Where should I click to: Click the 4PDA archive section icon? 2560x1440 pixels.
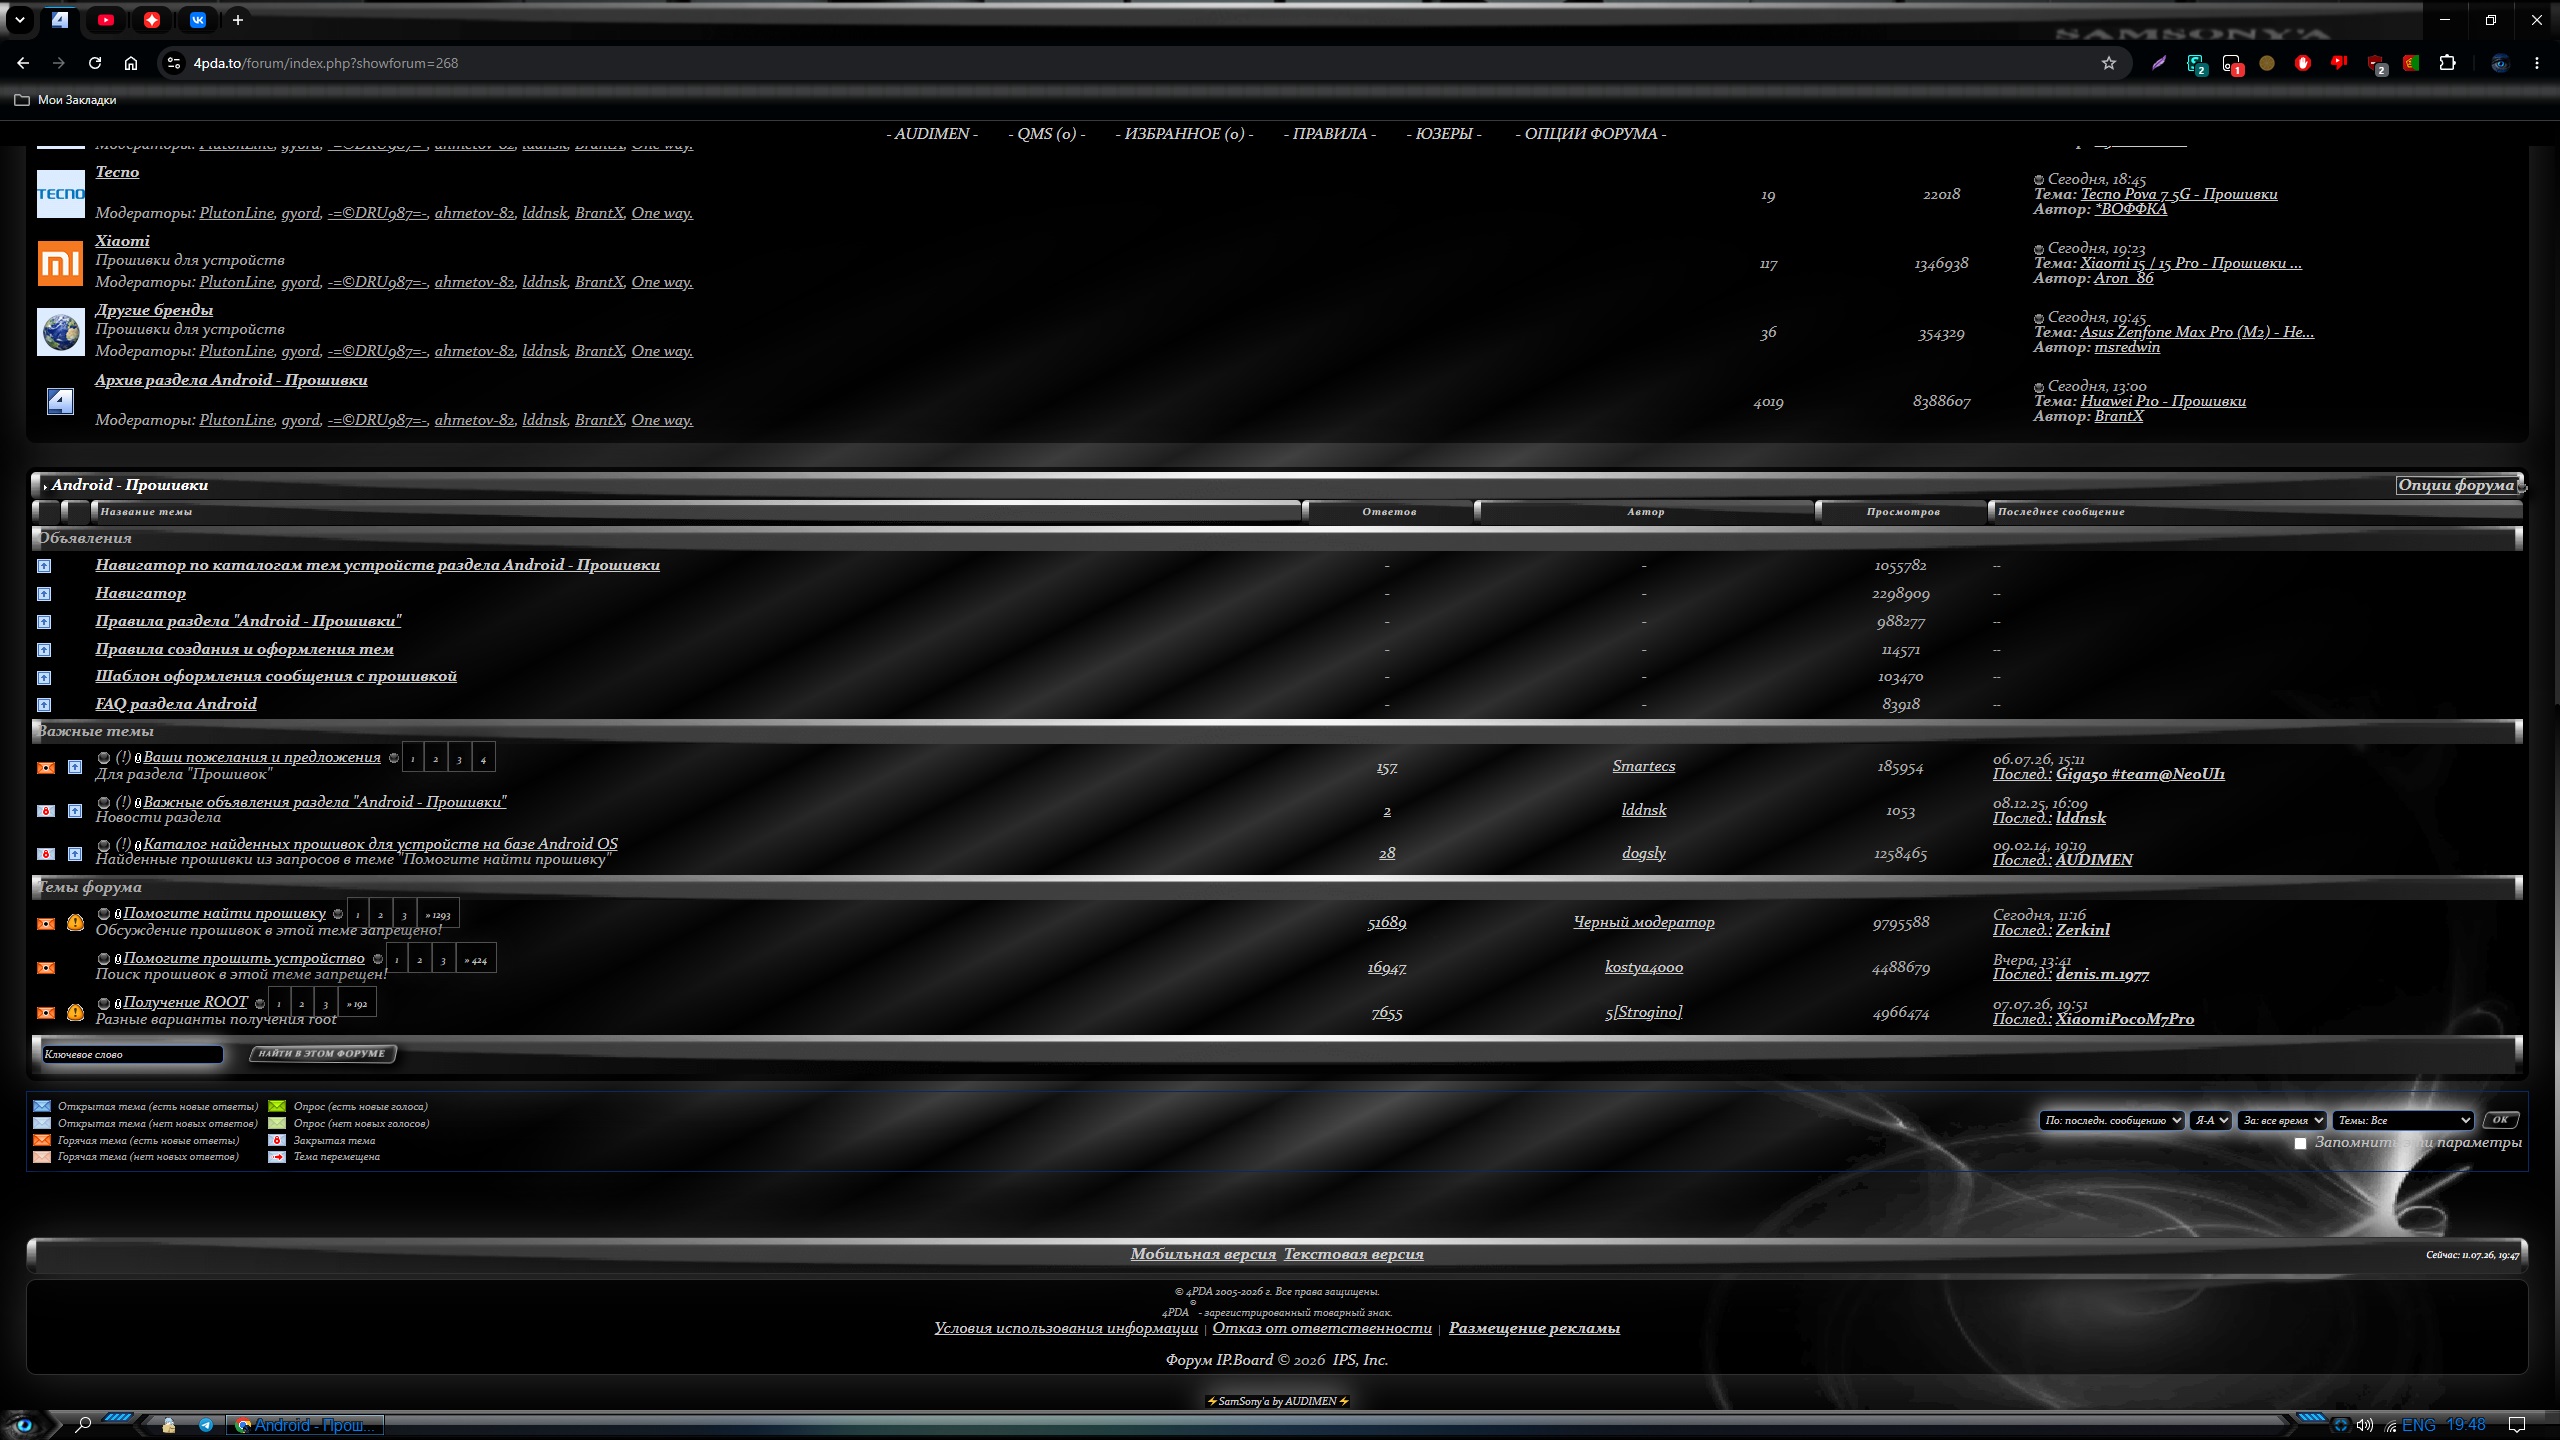(x=60, y=401)
